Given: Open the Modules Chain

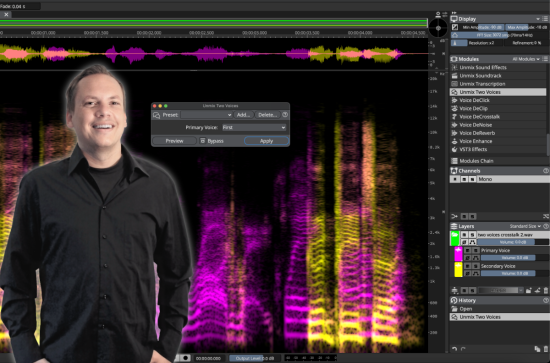Looking at the screenshot, I should click(x=498, y=161).
